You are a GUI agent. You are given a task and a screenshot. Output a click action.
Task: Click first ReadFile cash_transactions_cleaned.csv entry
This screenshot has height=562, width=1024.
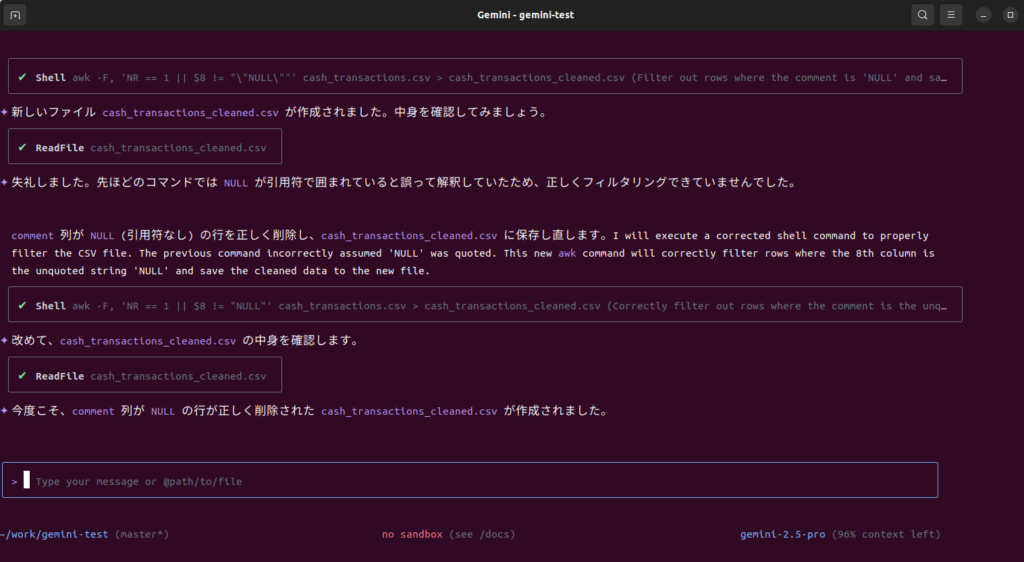[145, 147]
